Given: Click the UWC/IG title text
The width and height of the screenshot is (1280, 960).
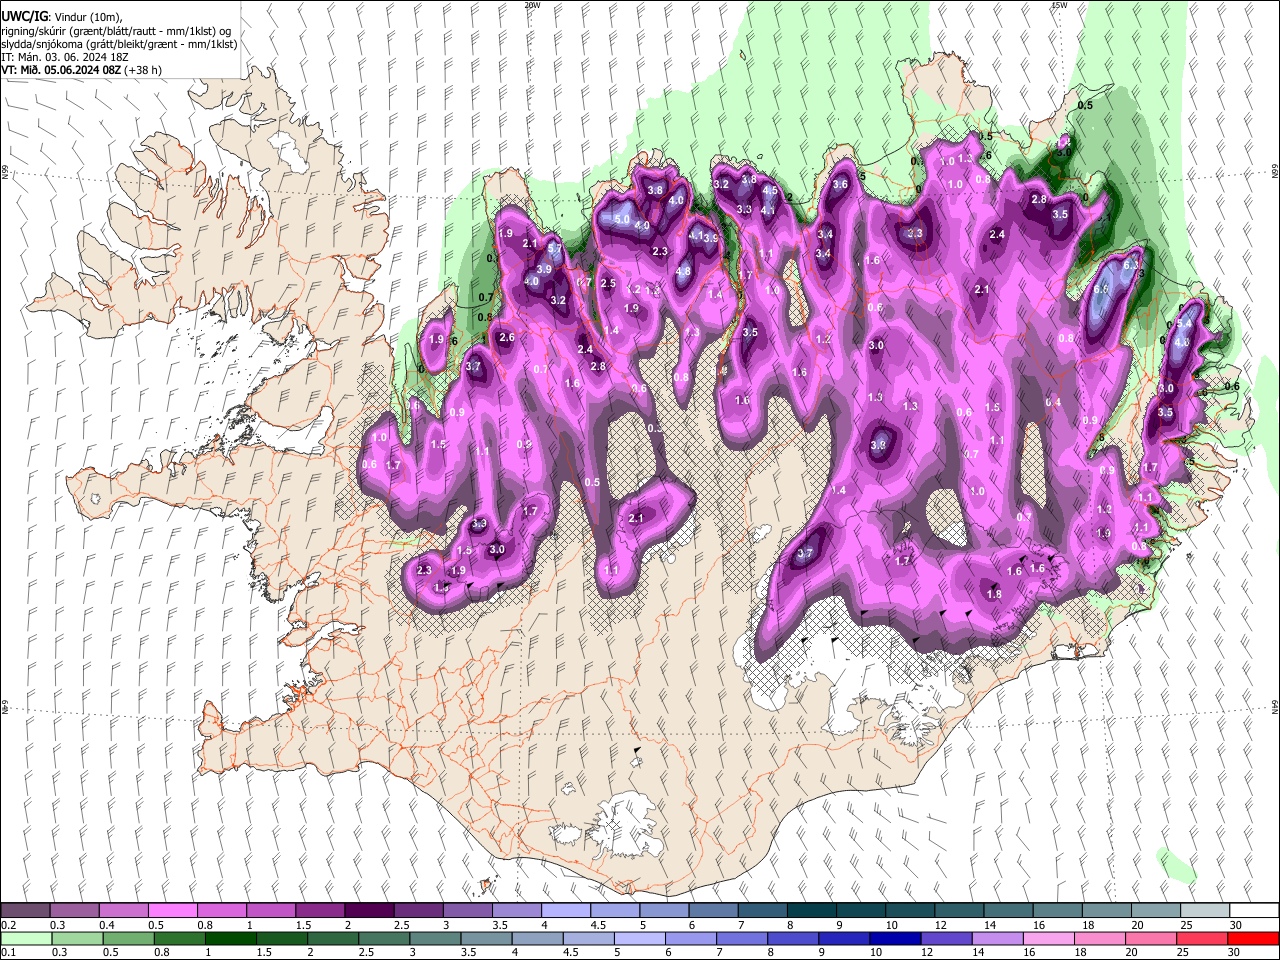Looking at the screenshot, I should click(x=24, y=16).
